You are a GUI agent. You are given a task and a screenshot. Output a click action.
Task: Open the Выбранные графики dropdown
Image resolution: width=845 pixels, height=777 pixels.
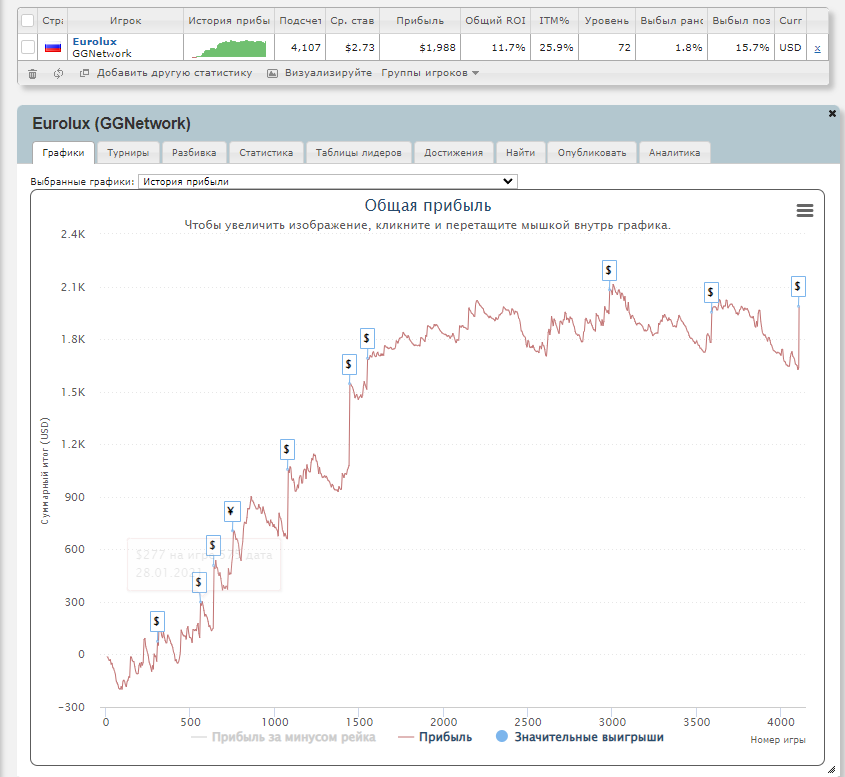click(x=328, y=182)
